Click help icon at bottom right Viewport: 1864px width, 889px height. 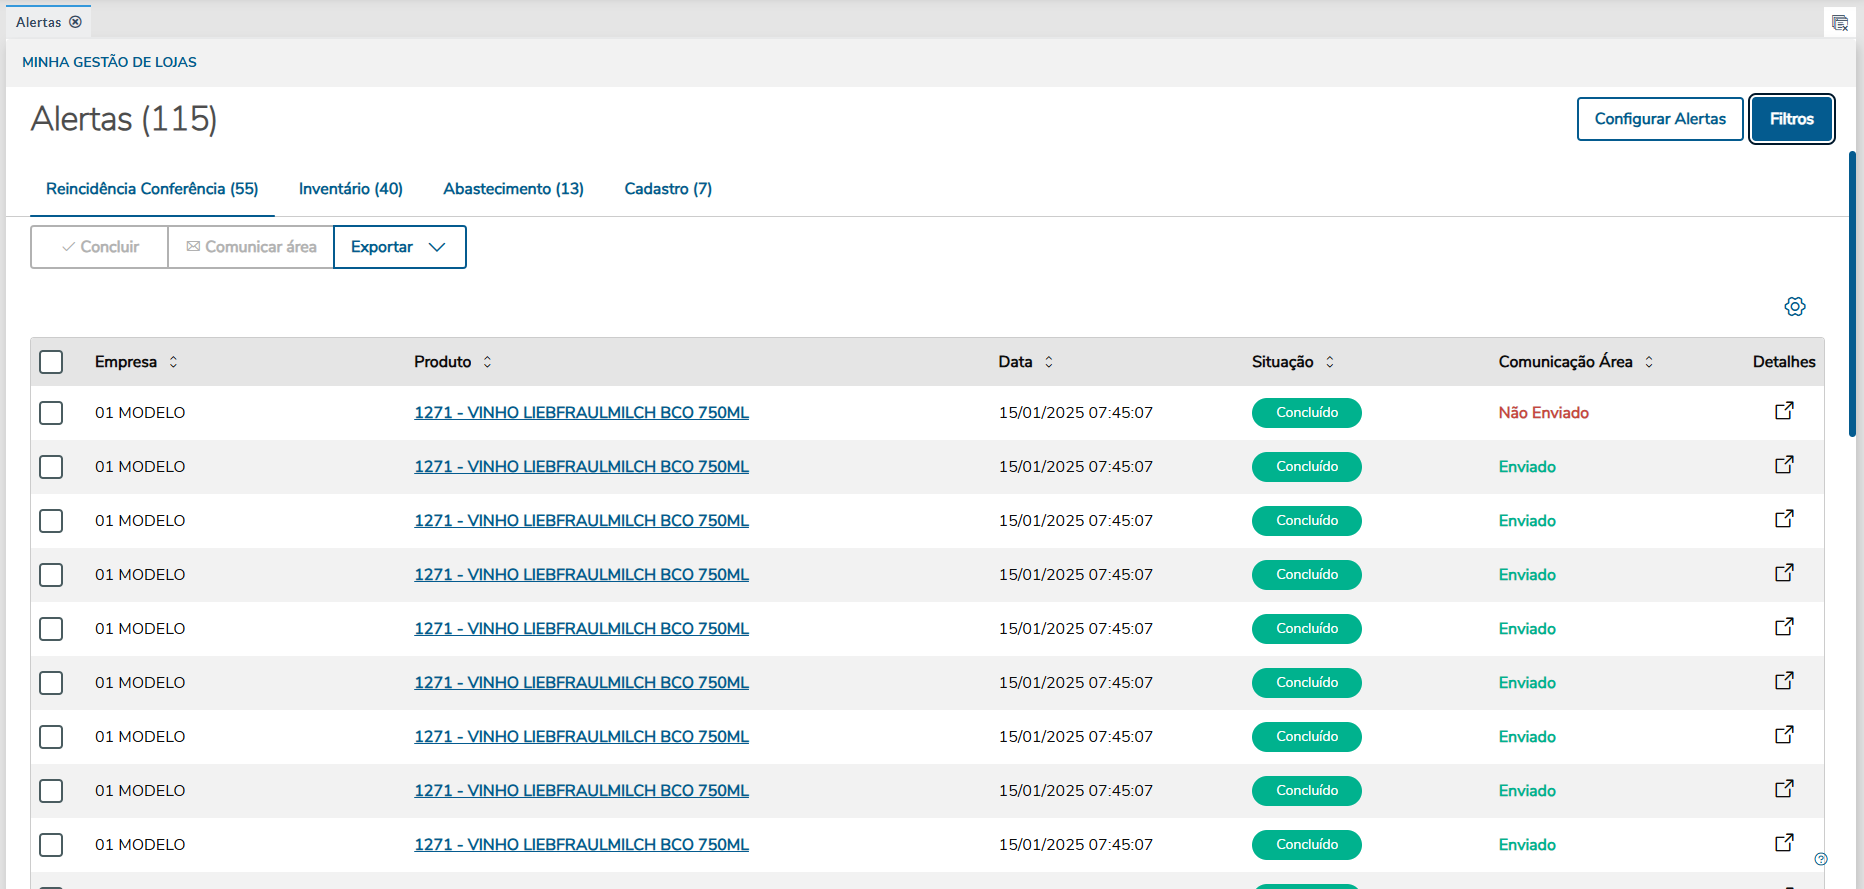point(1821,859)
